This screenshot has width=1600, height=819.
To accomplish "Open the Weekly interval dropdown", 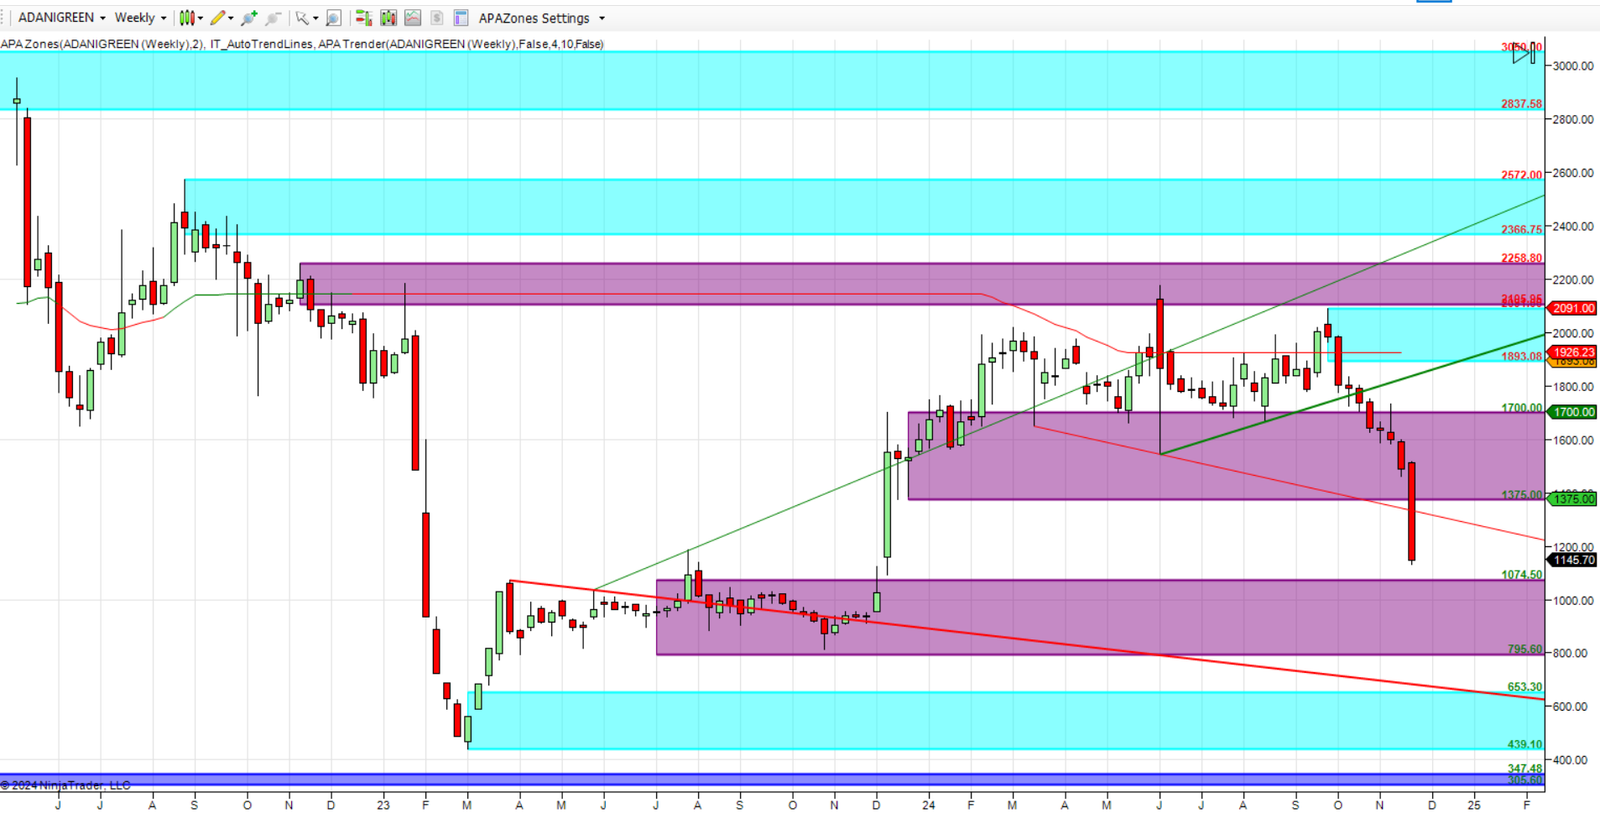I will tap(140, 18).
